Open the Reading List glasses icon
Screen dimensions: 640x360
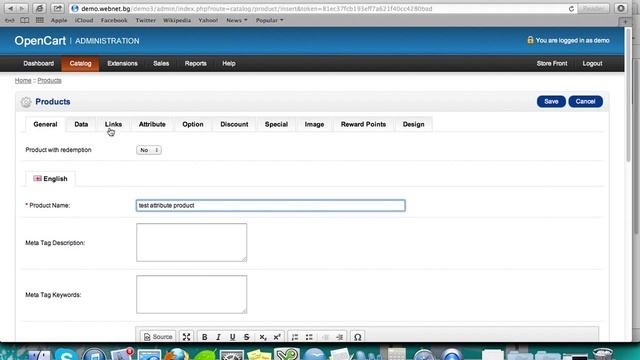(x=10, y=20)
